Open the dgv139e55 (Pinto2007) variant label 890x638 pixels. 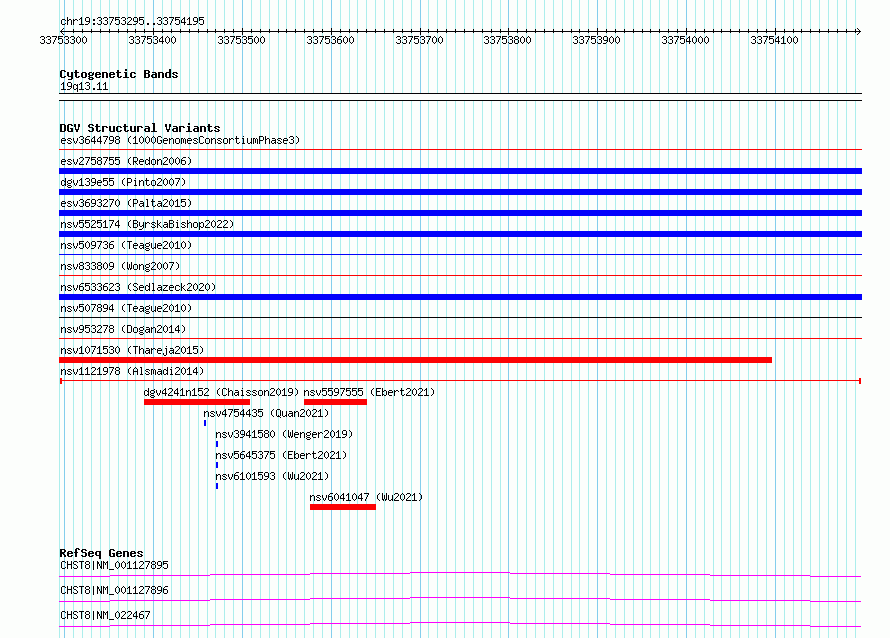(123, 182)
